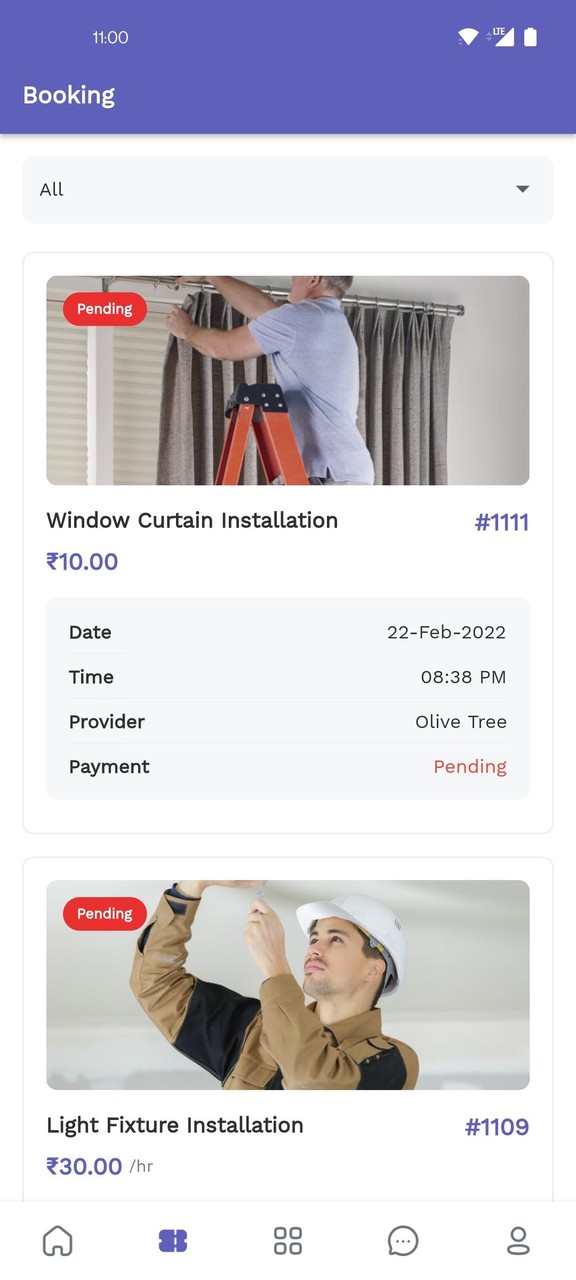Tap the red Pending payment status
This screenshot has height=1280, width=576.
470,767
